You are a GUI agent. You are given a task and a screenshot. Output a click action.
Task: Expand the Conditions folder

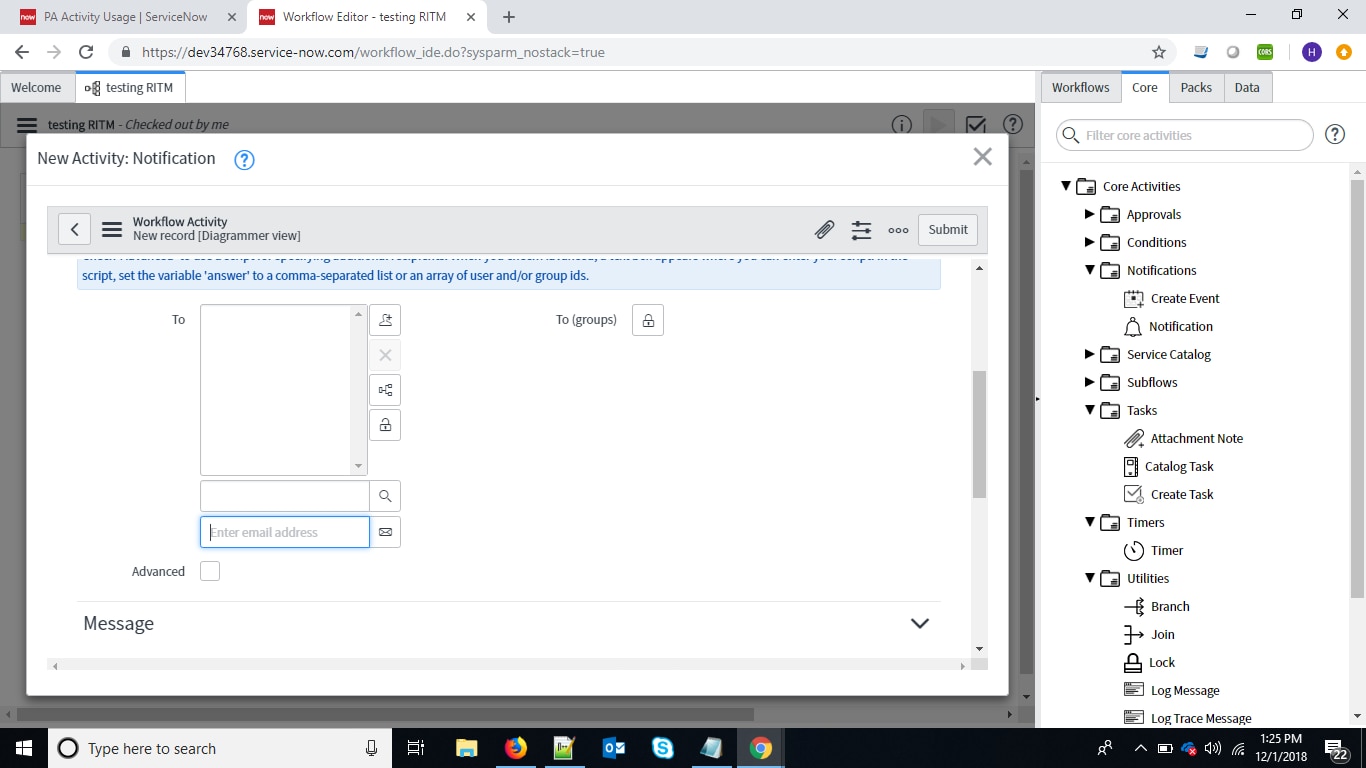tap(1090, 242)
